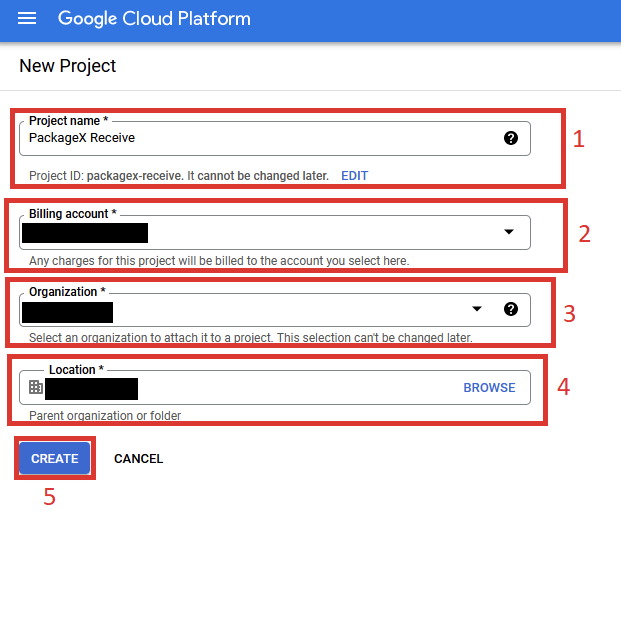Click the building icon in Location field

click(x=36, y=388)
